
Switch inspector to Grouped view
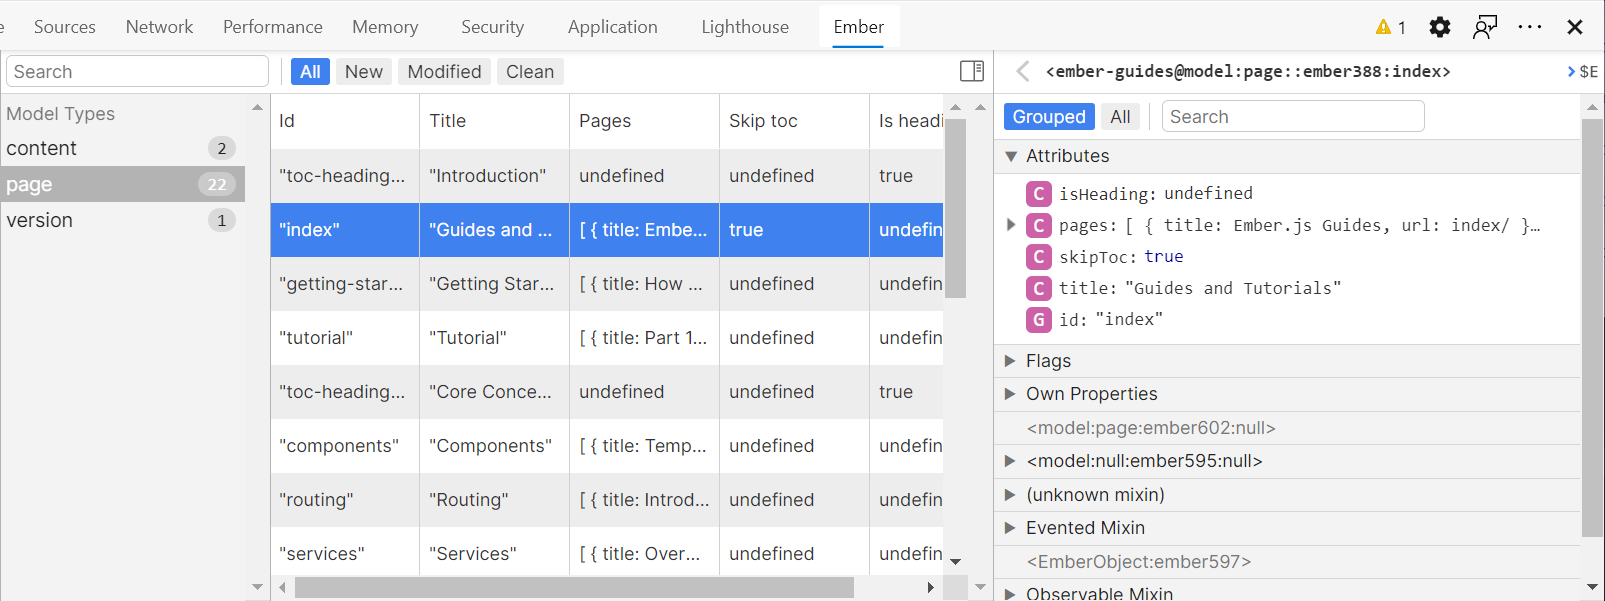pos(1048,117)
